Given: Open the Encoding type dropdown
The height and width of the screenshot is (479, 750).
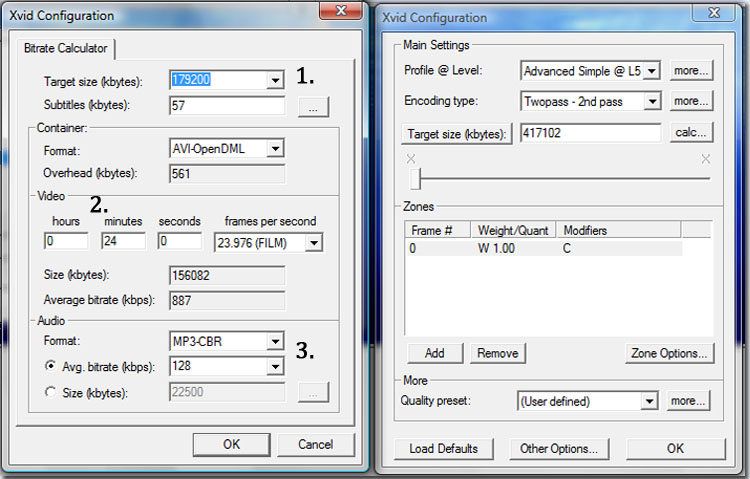Looking at the screenshot, I should coord(652,101).
